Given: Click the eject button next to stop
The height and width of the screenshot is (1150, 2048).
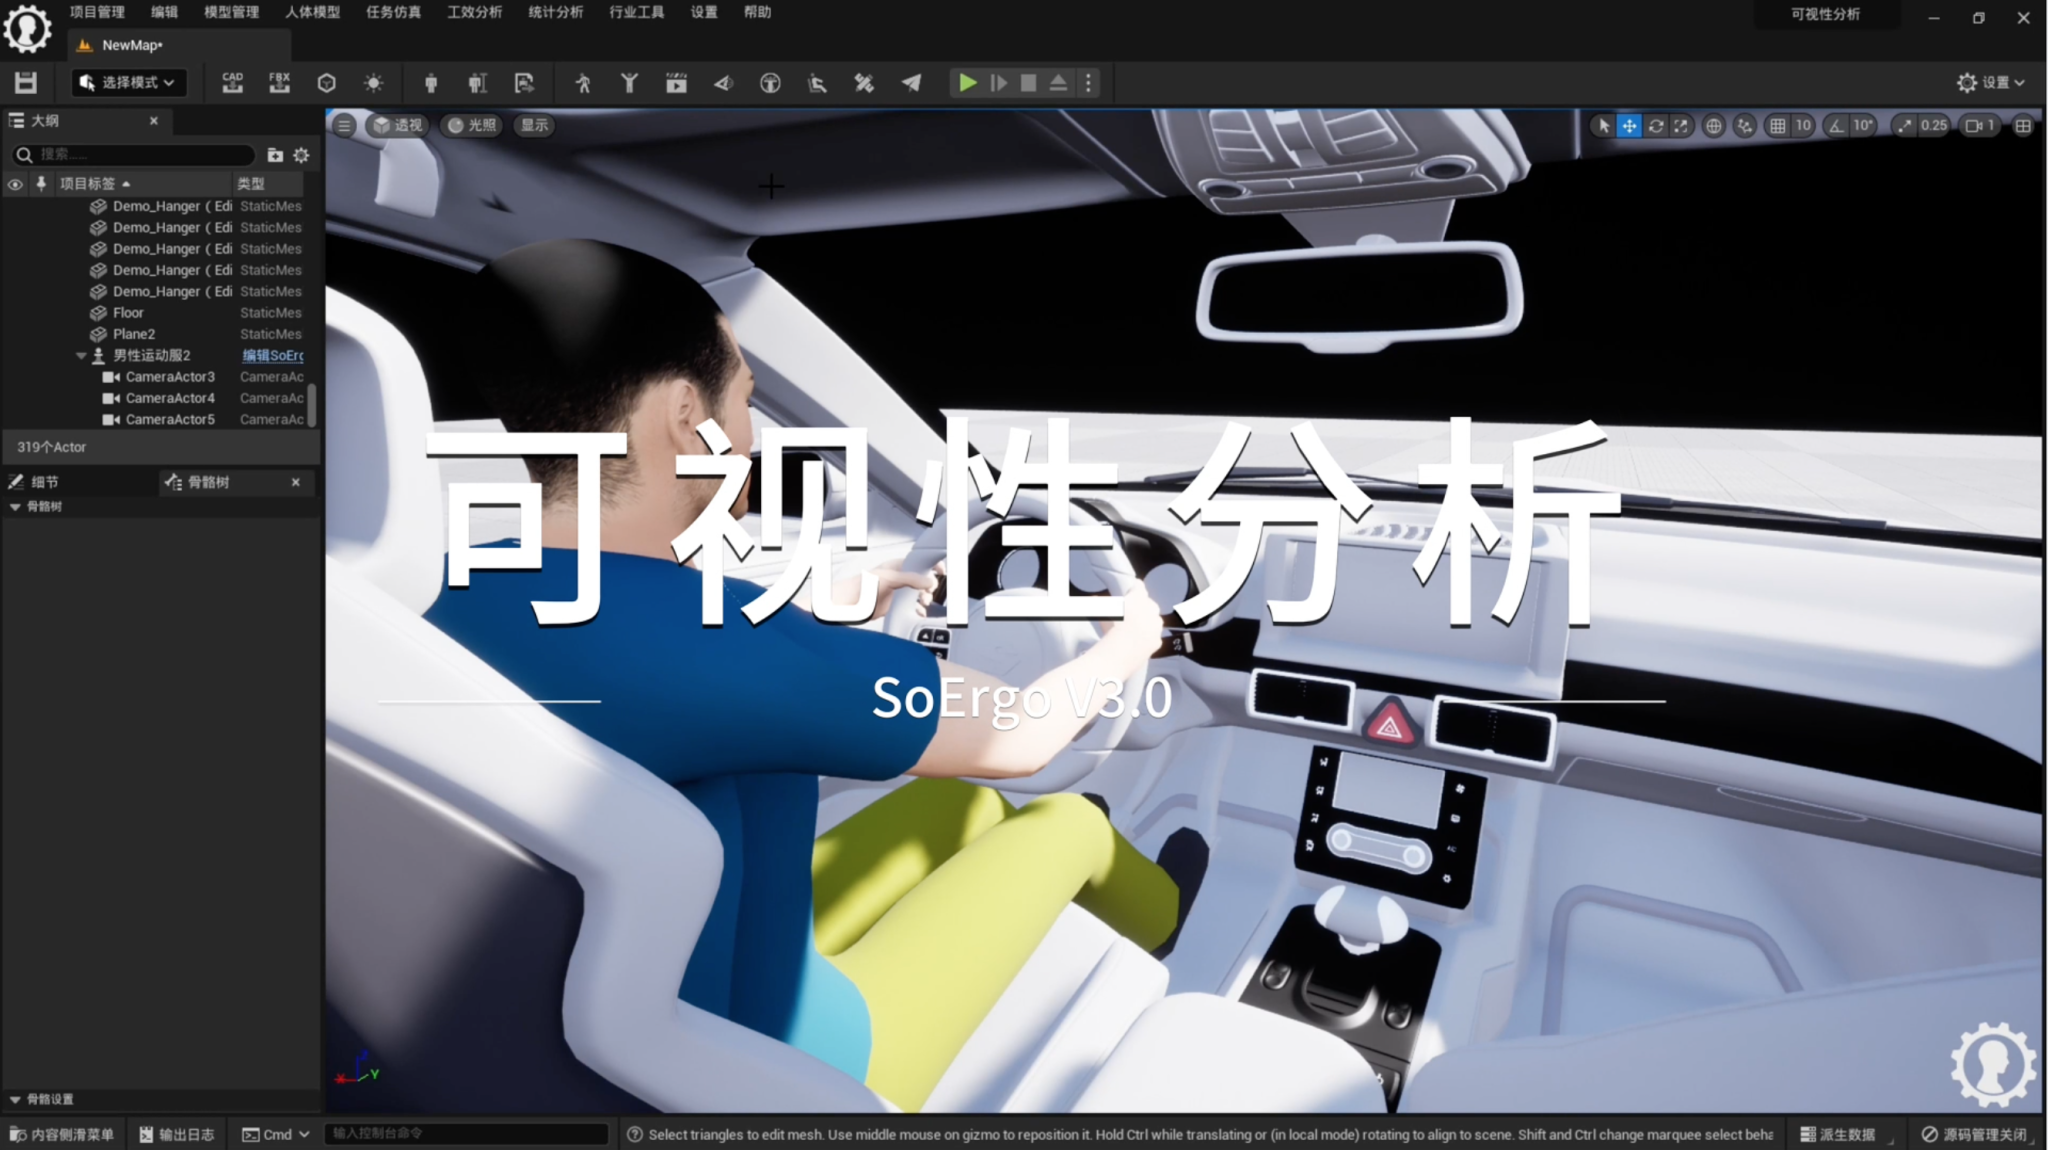Looking at the screenshot, I should [1058, 83].
